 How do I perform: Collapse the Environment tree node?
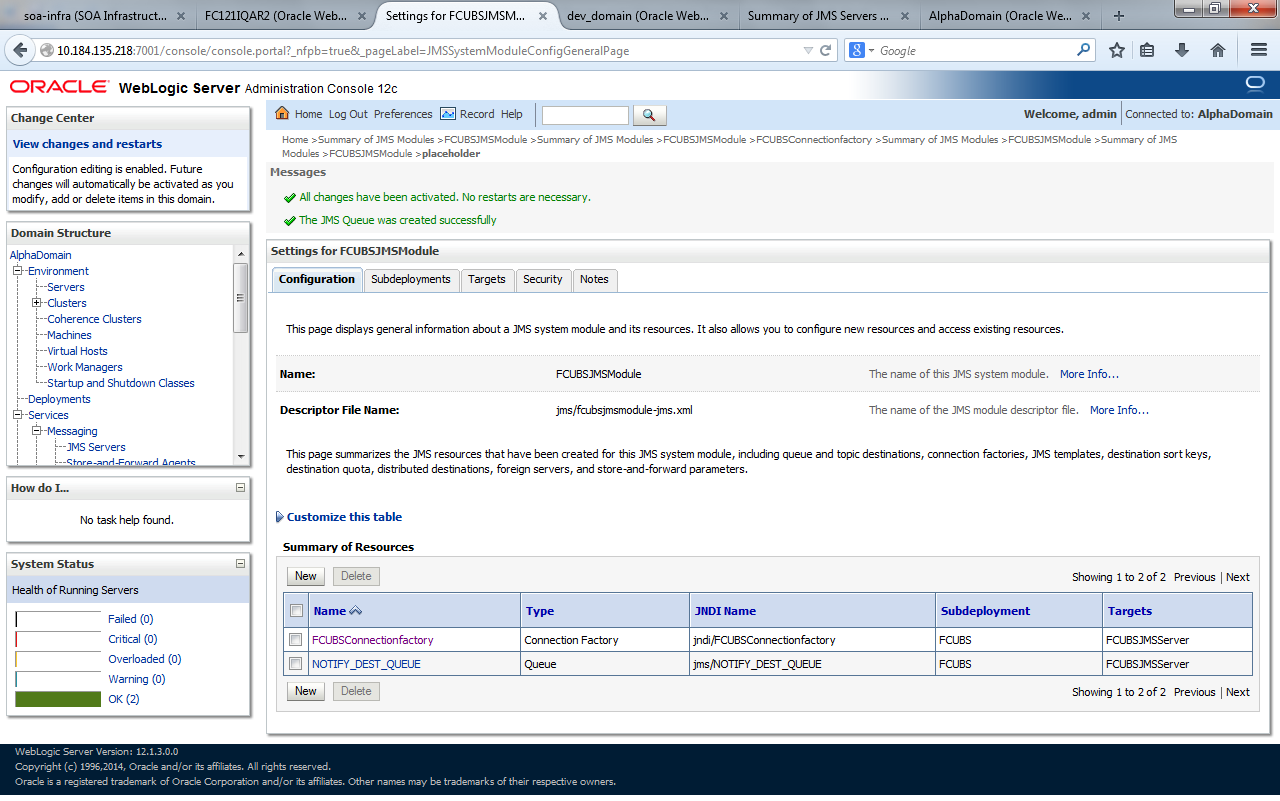coord(17,271)
